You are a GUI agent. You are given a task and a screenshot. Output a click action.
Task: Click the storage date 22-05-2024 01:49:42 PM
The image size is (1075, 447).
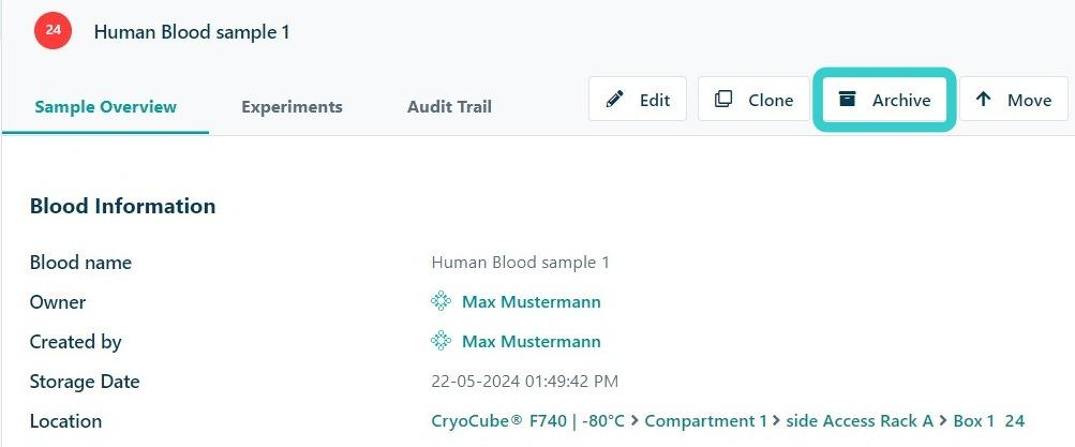pos(524,381)
